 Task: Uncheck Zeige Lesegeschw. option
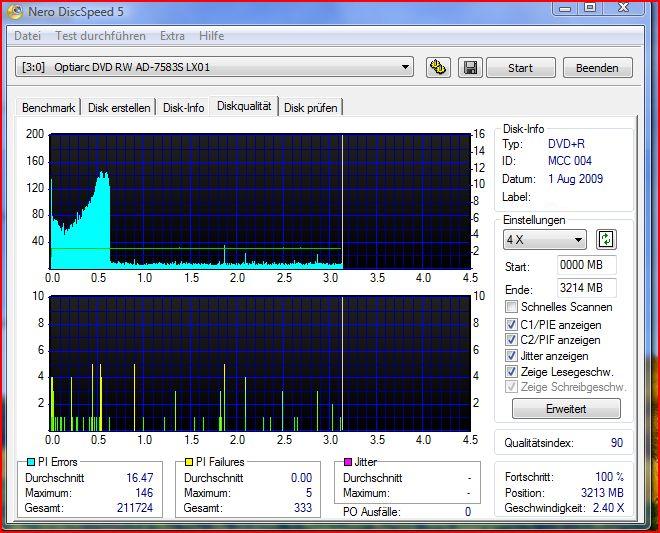tap(512, 372)
